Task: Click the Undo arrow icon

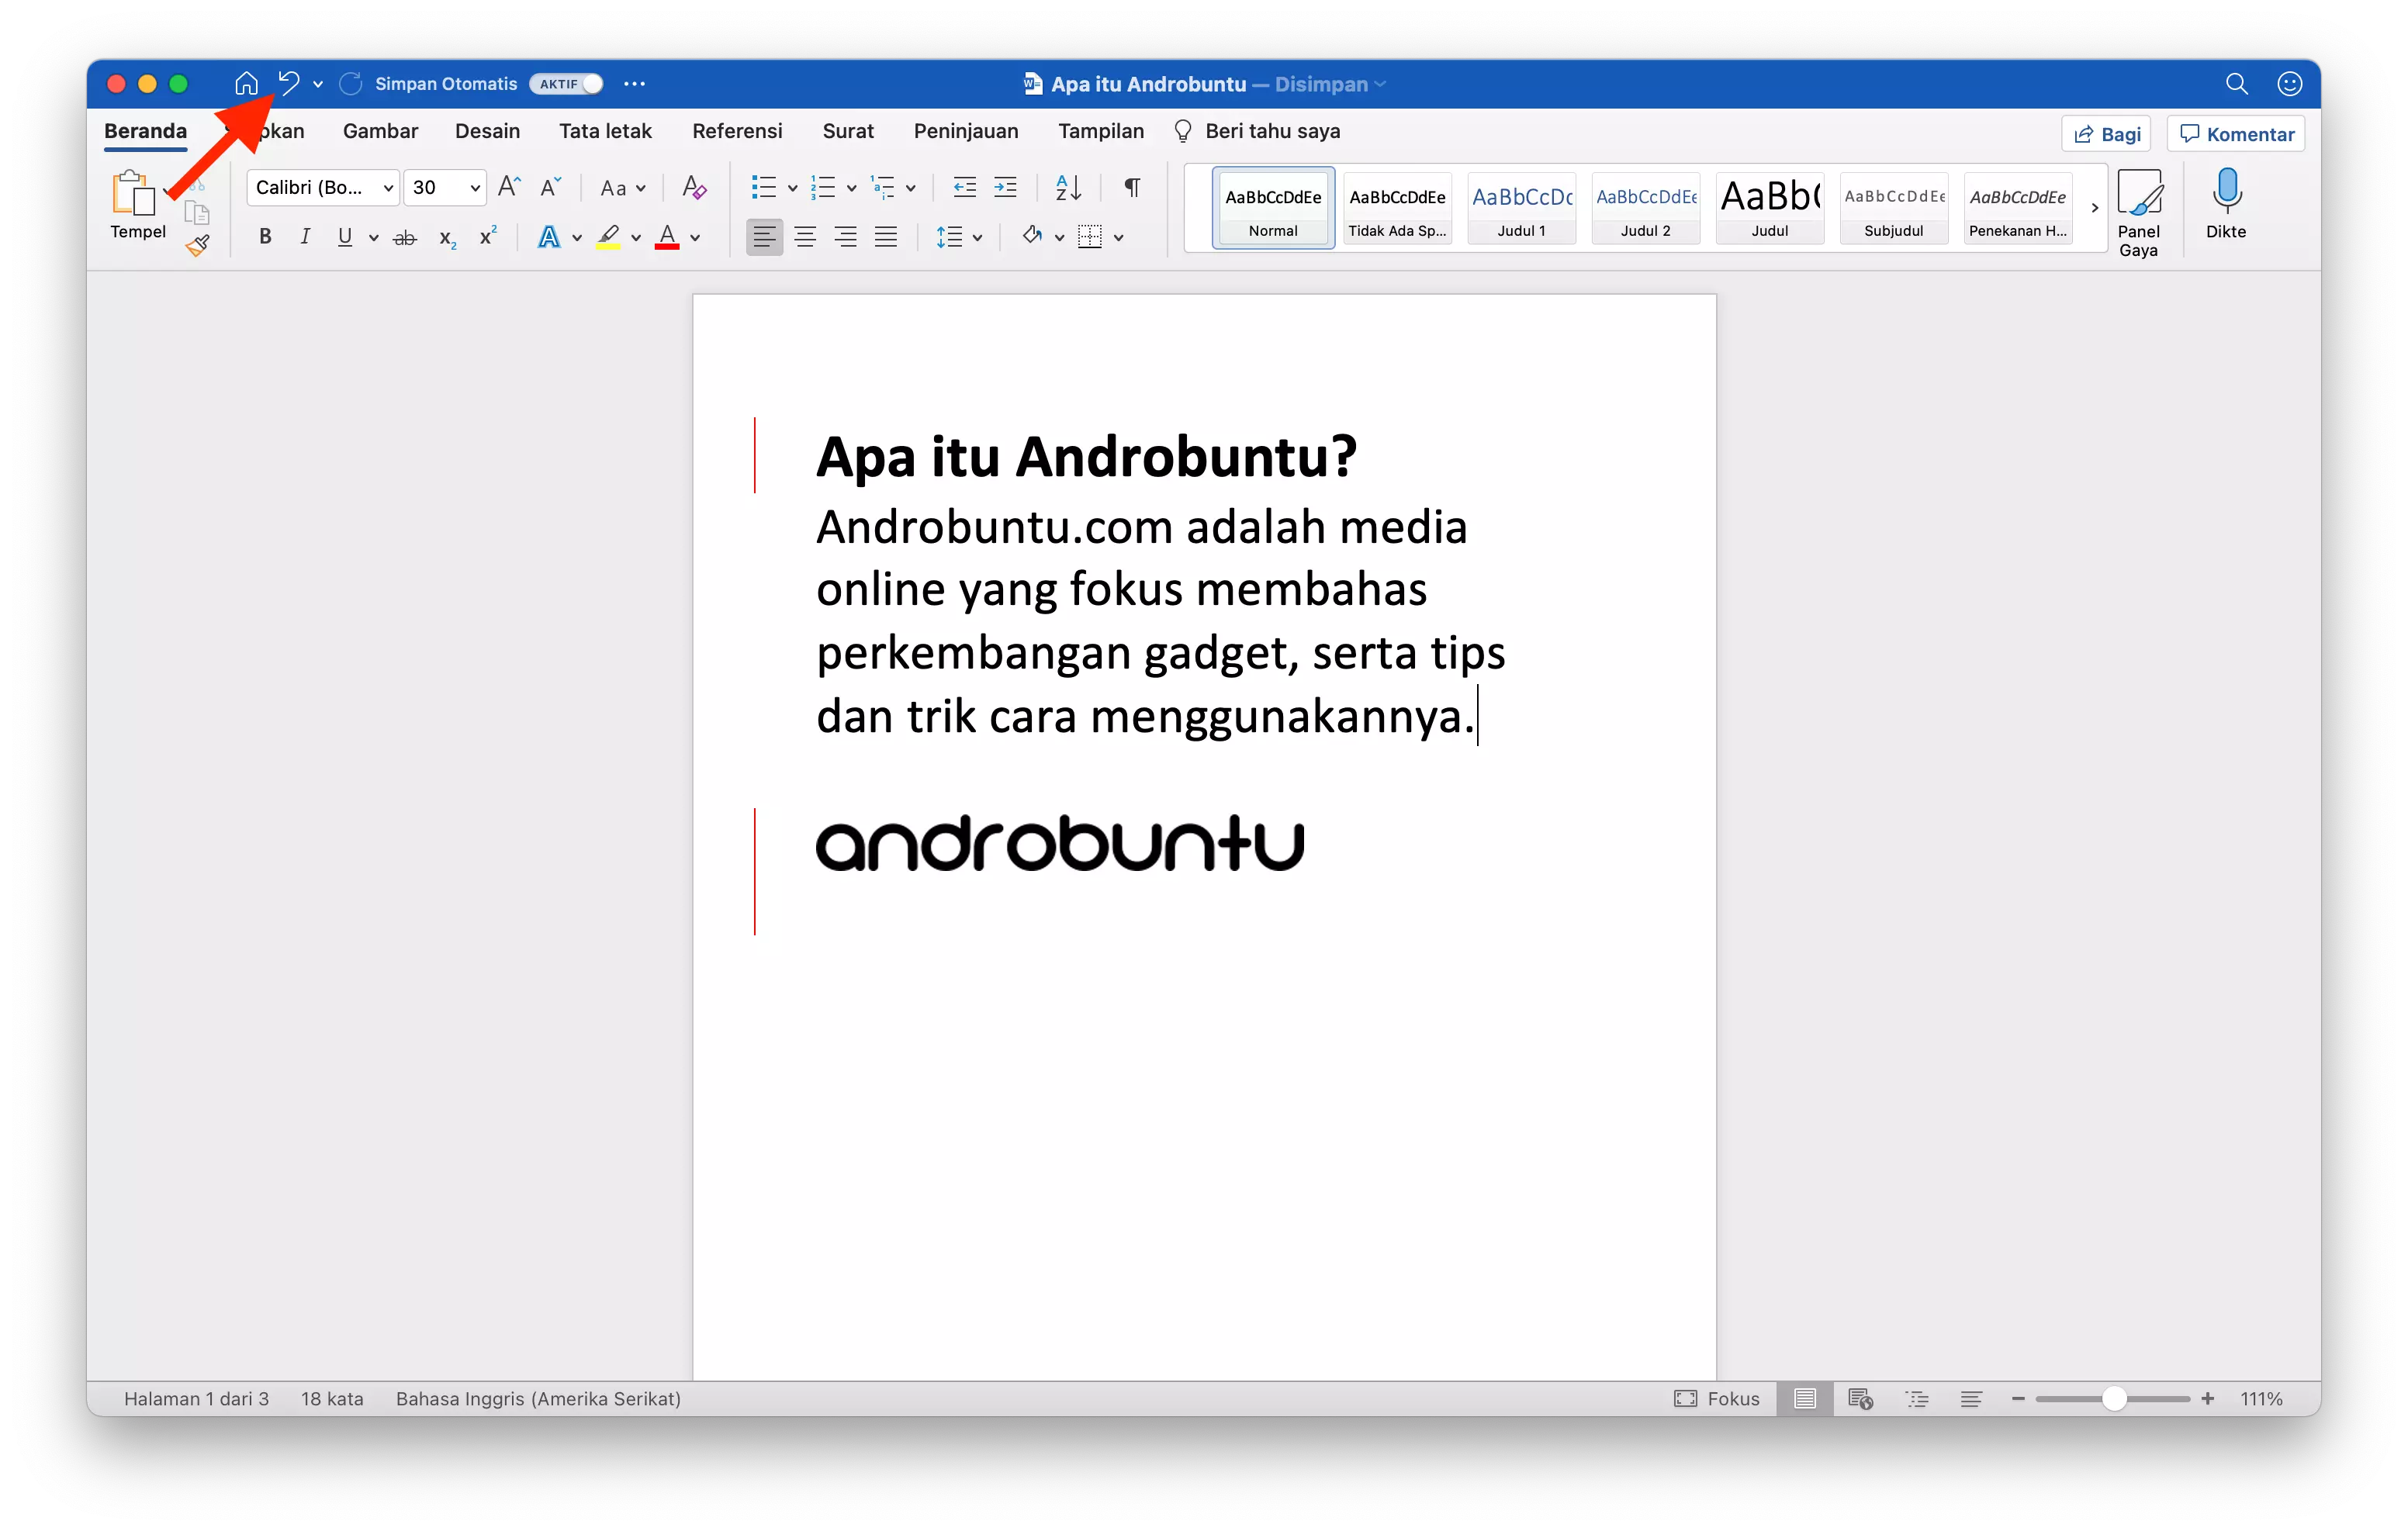Action: pyautogui.click(x=288, y=83)
